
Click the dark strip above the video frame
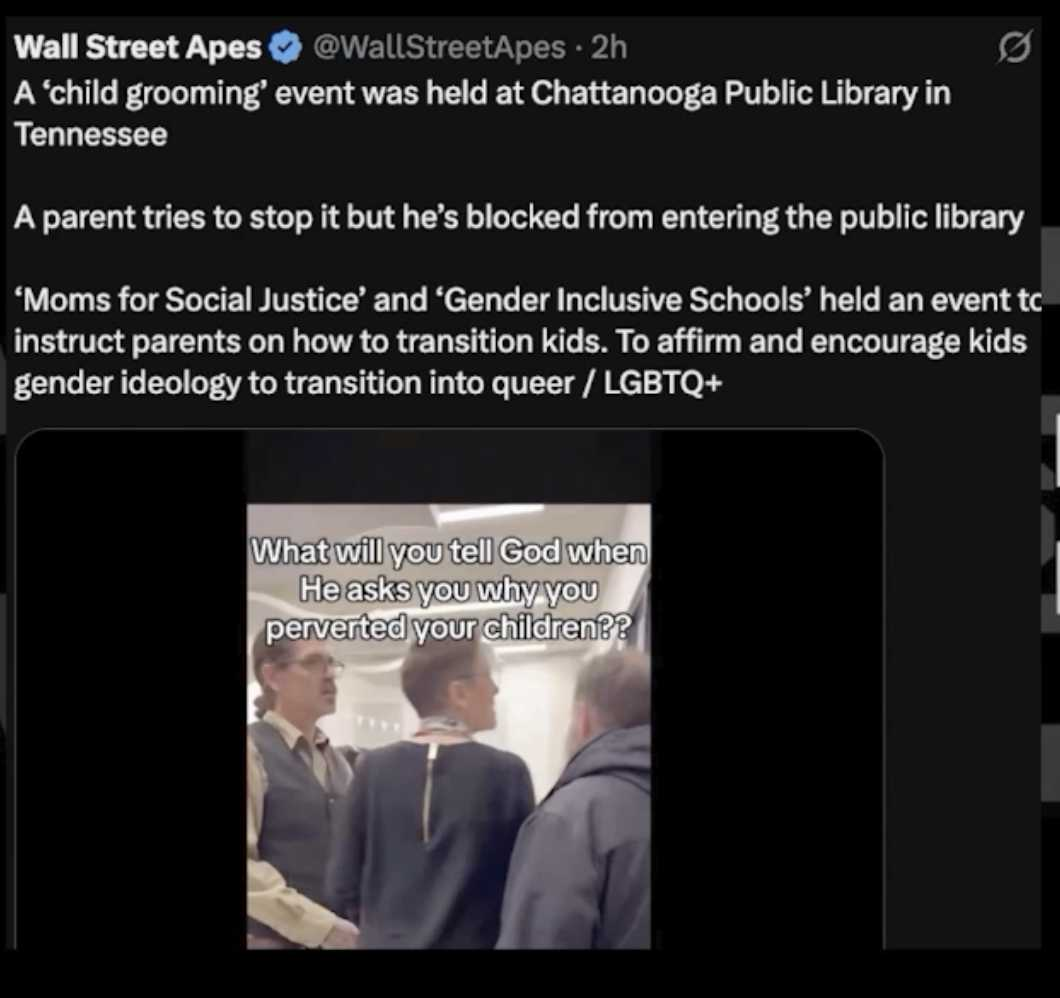pos(449,467)
